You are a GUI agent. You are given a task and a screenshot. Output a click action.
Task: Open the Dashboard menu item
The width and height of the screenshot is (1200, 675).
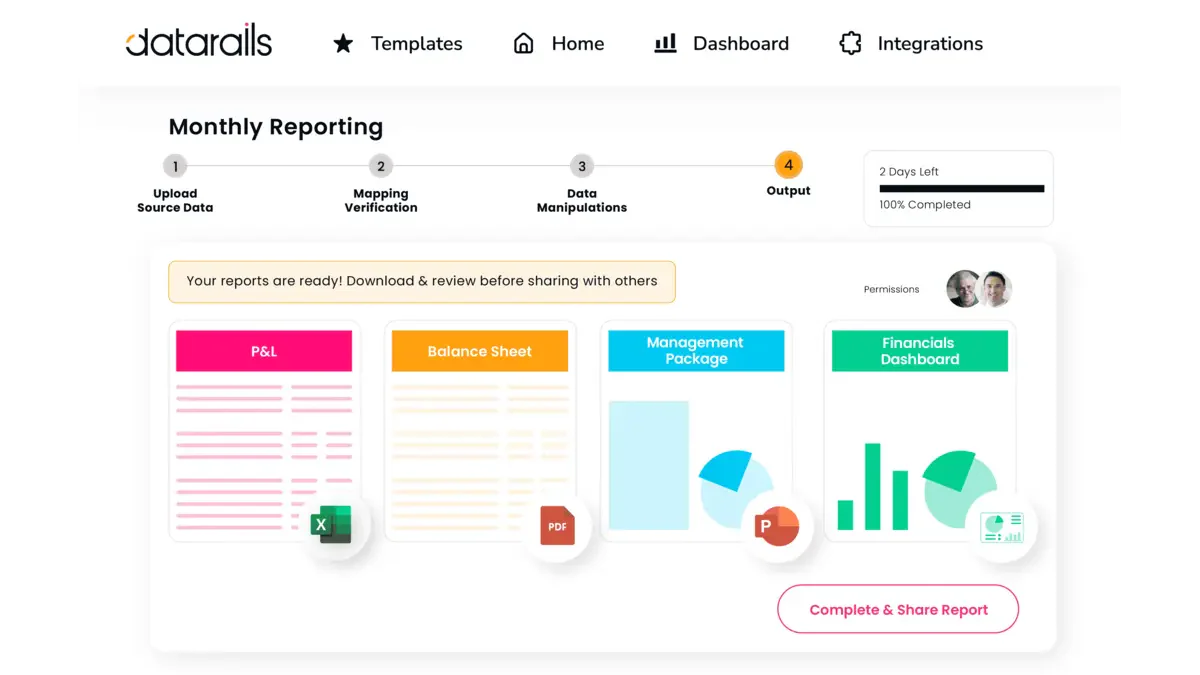pyautogui.click(x=741, y=44)
